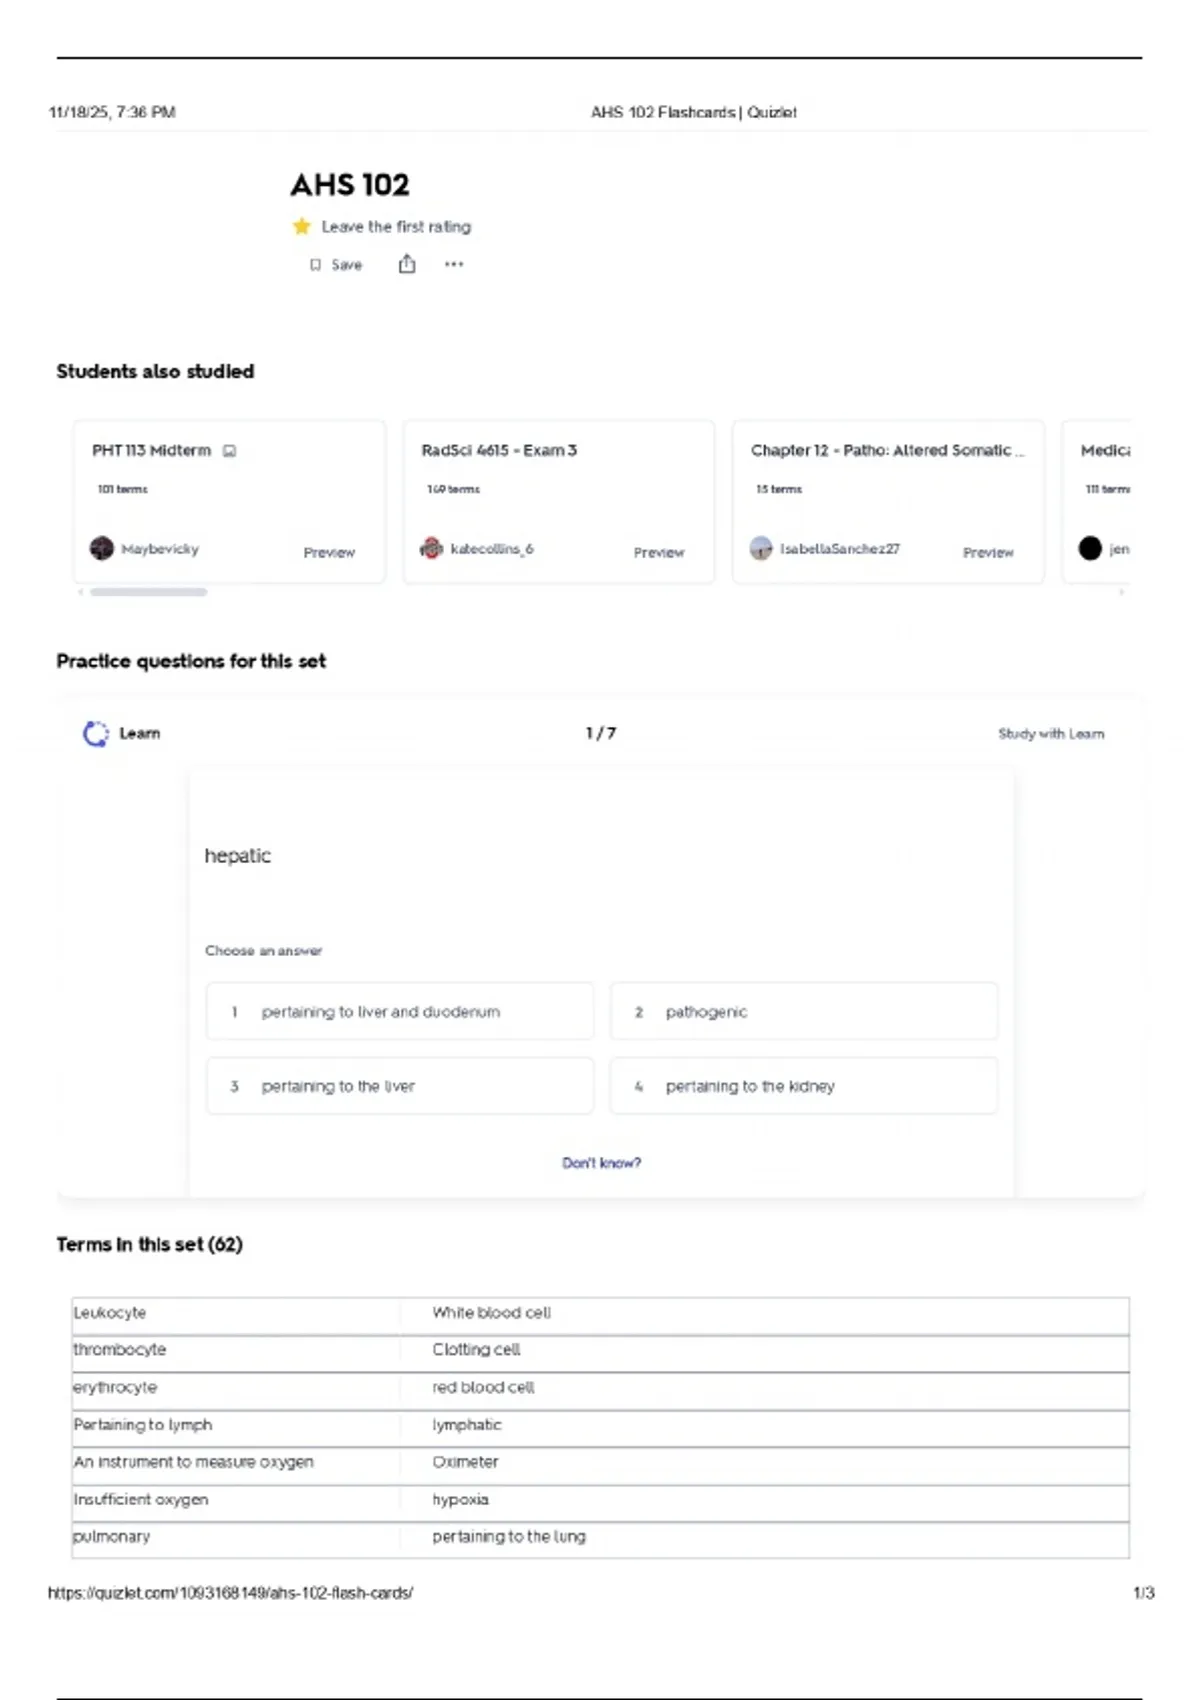The width and height of the screenshot is (1200, 1700).
Task: Click Maybevicky's profile avatar
Action: (x=102, y=548)
